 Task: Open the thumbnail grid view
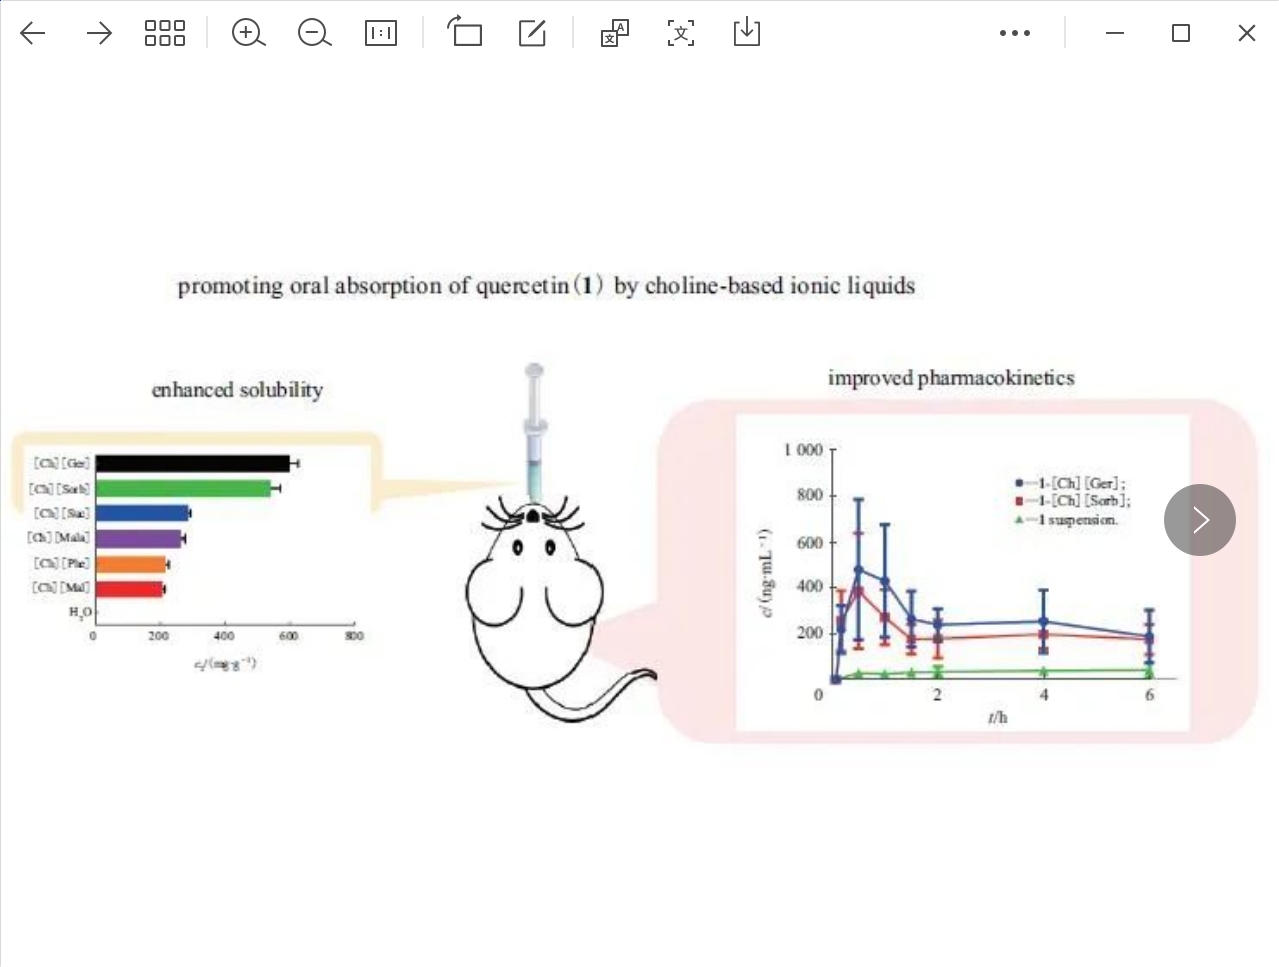(165, 33)
